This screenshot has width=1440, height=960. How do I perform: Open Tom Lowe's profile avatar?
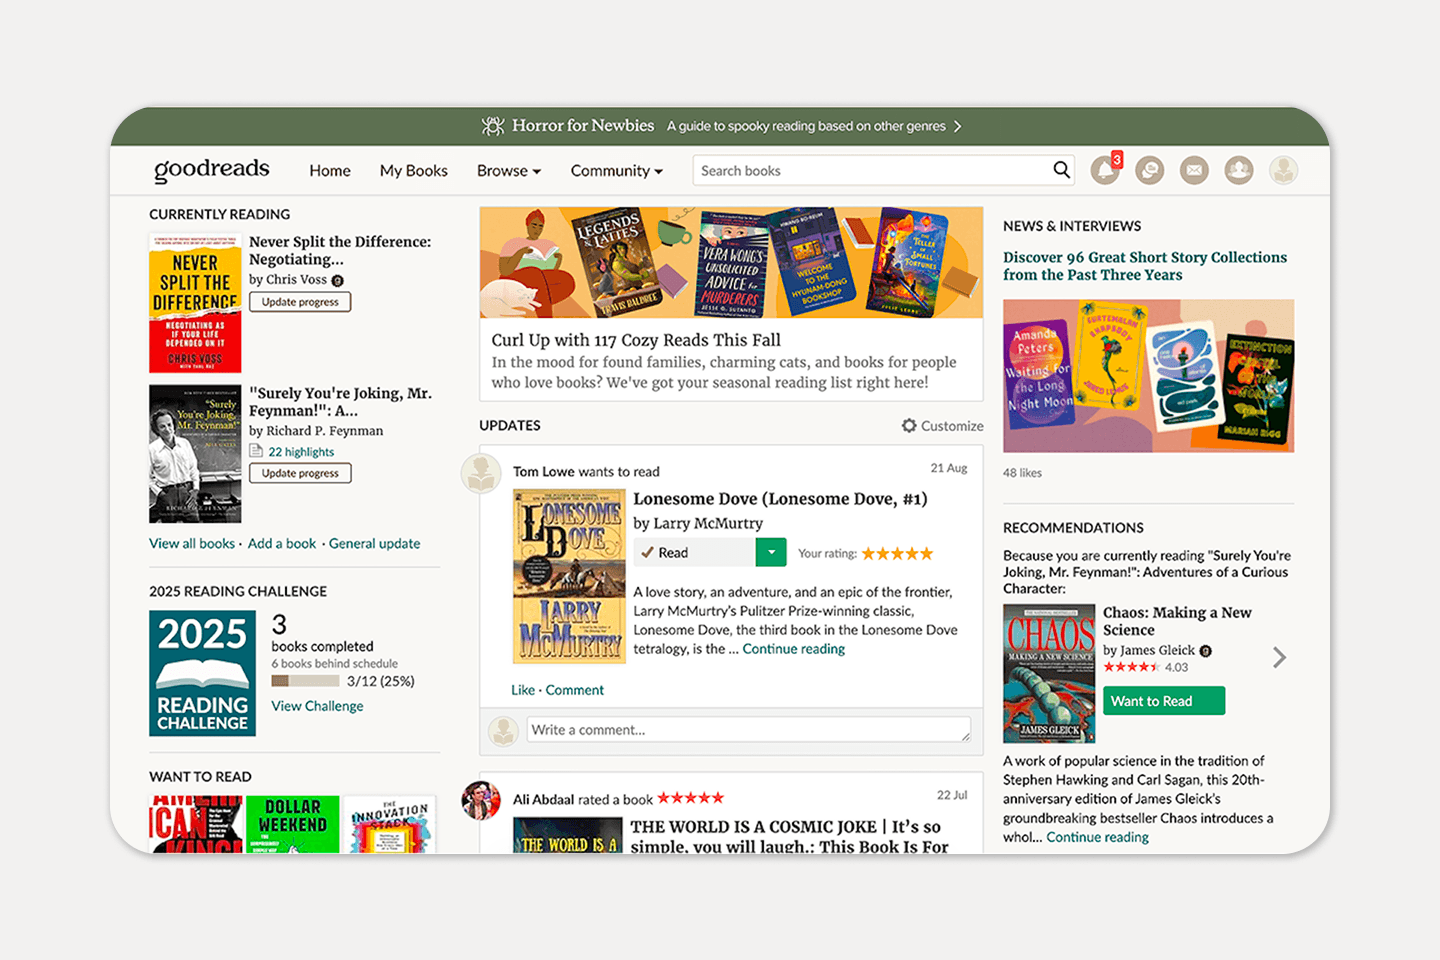tap(481, 474)
